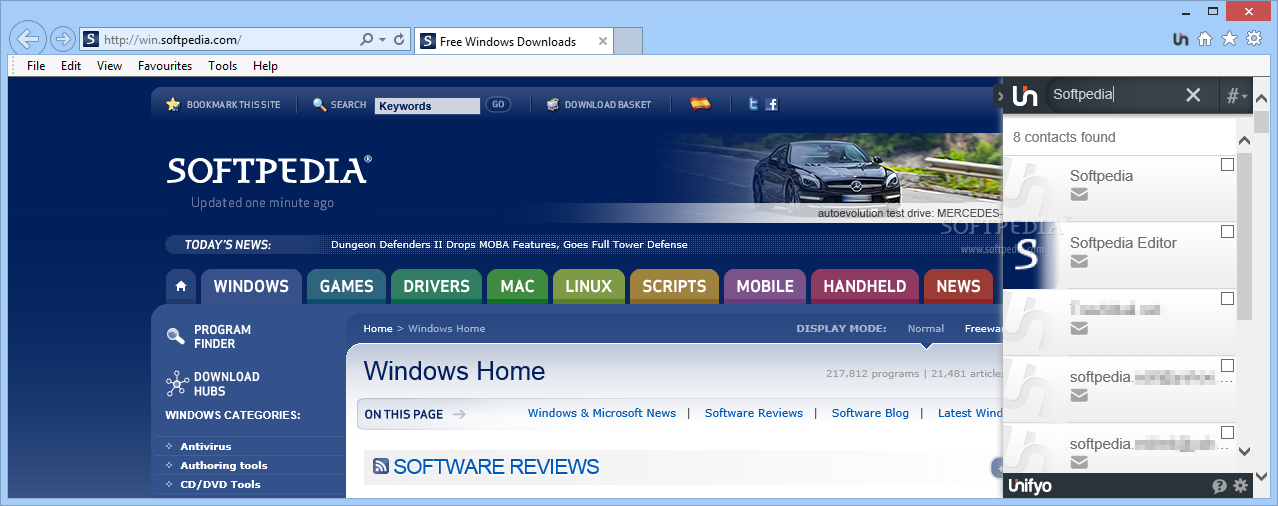Image resolution: width=1278 pixels, height=506 pixels.
Task: Switch to the NEWS tab
Action: pos(958,286)
